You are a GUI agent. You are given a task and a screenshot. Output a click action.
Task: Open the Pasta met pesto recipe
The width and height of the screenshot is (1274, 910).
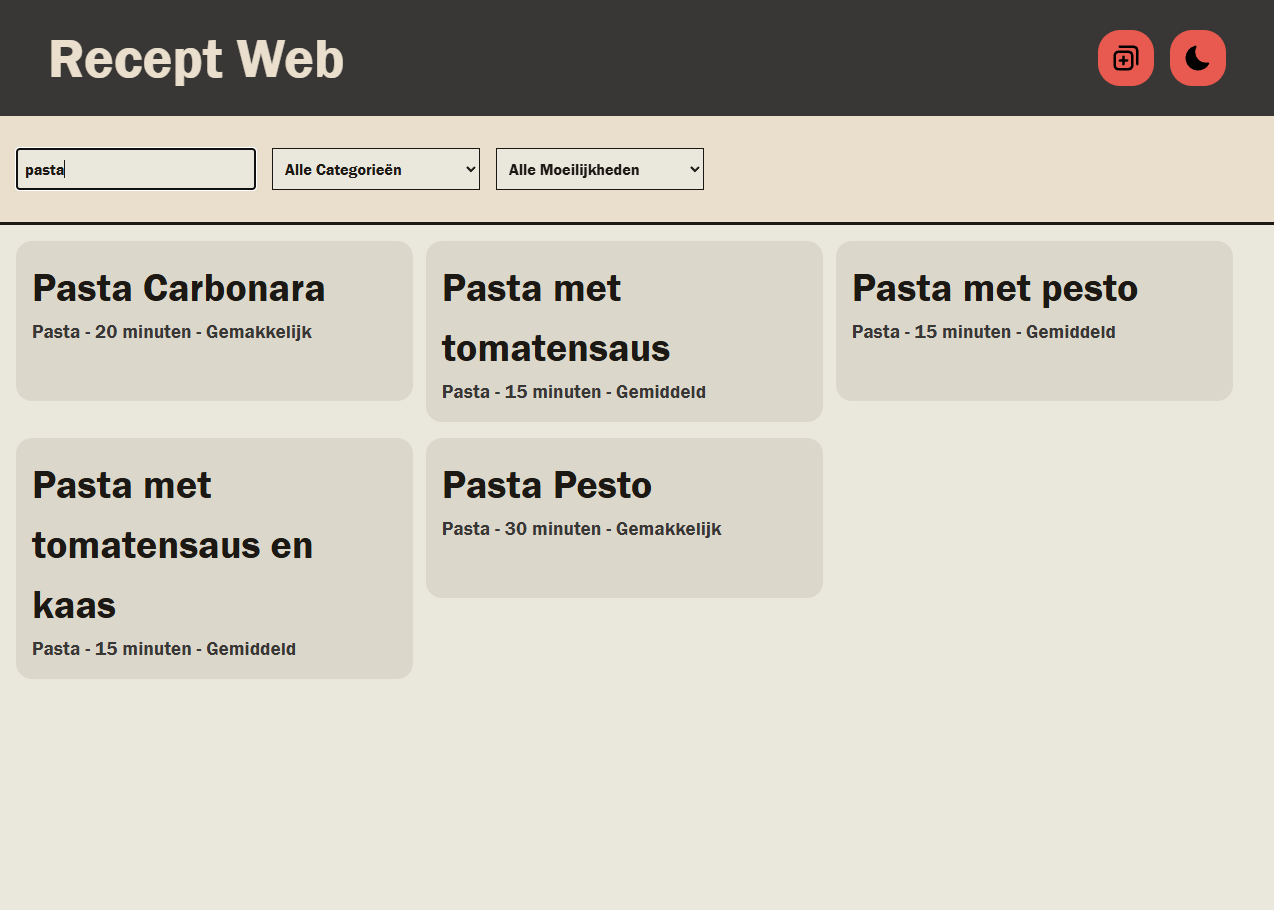(x=1034, y=320)
